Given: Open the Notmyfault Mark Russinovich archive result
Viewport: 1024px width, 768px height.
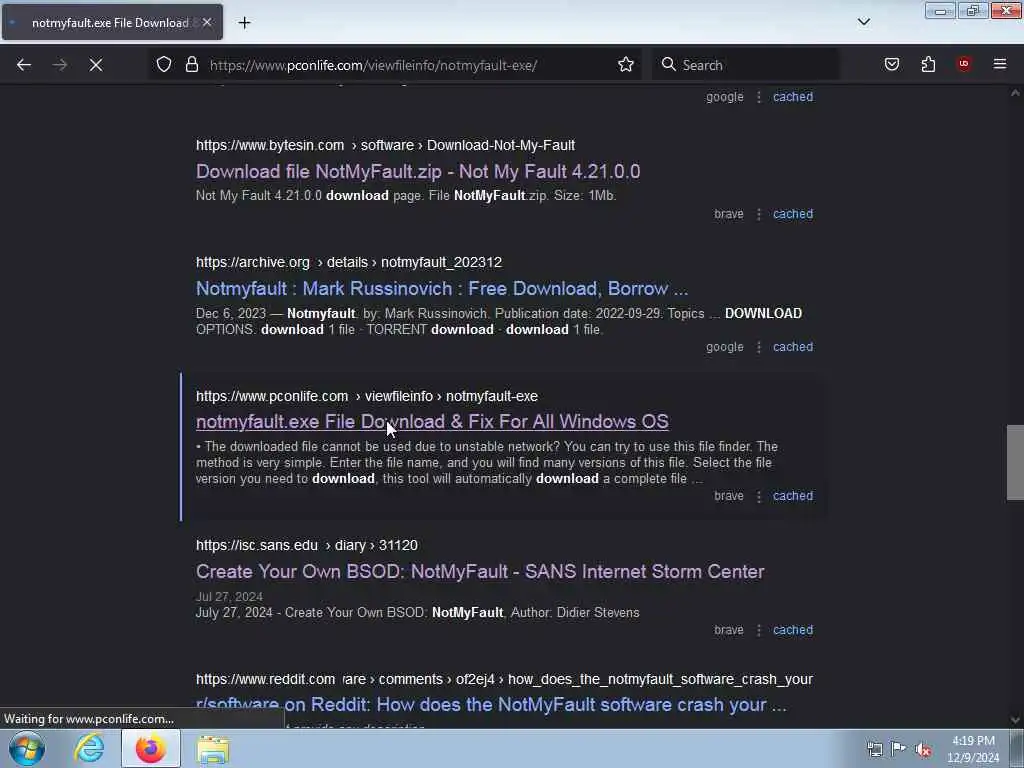Looking at the screenshot, I should click(442, 289).
